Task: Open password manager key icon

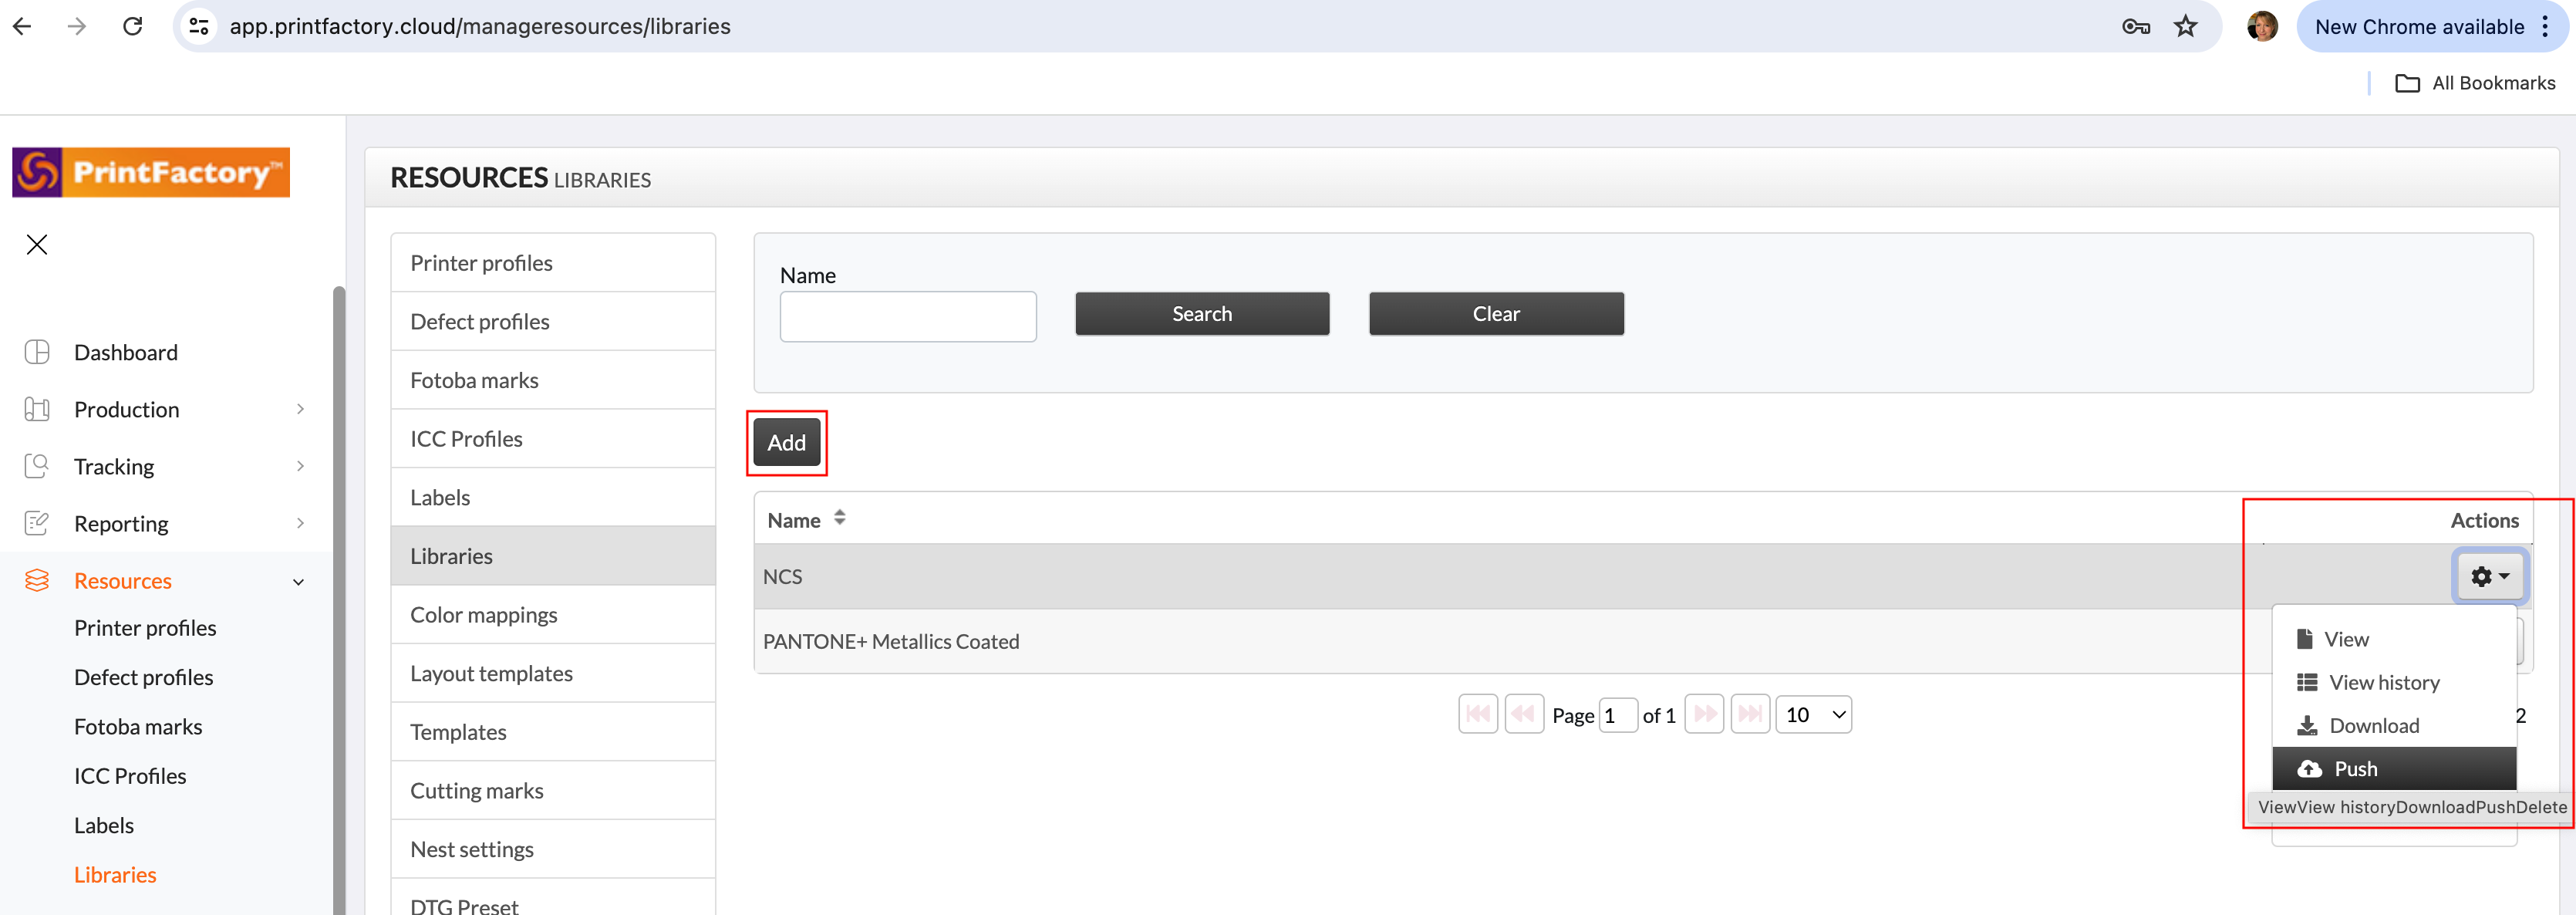Action: point(2136,27)
